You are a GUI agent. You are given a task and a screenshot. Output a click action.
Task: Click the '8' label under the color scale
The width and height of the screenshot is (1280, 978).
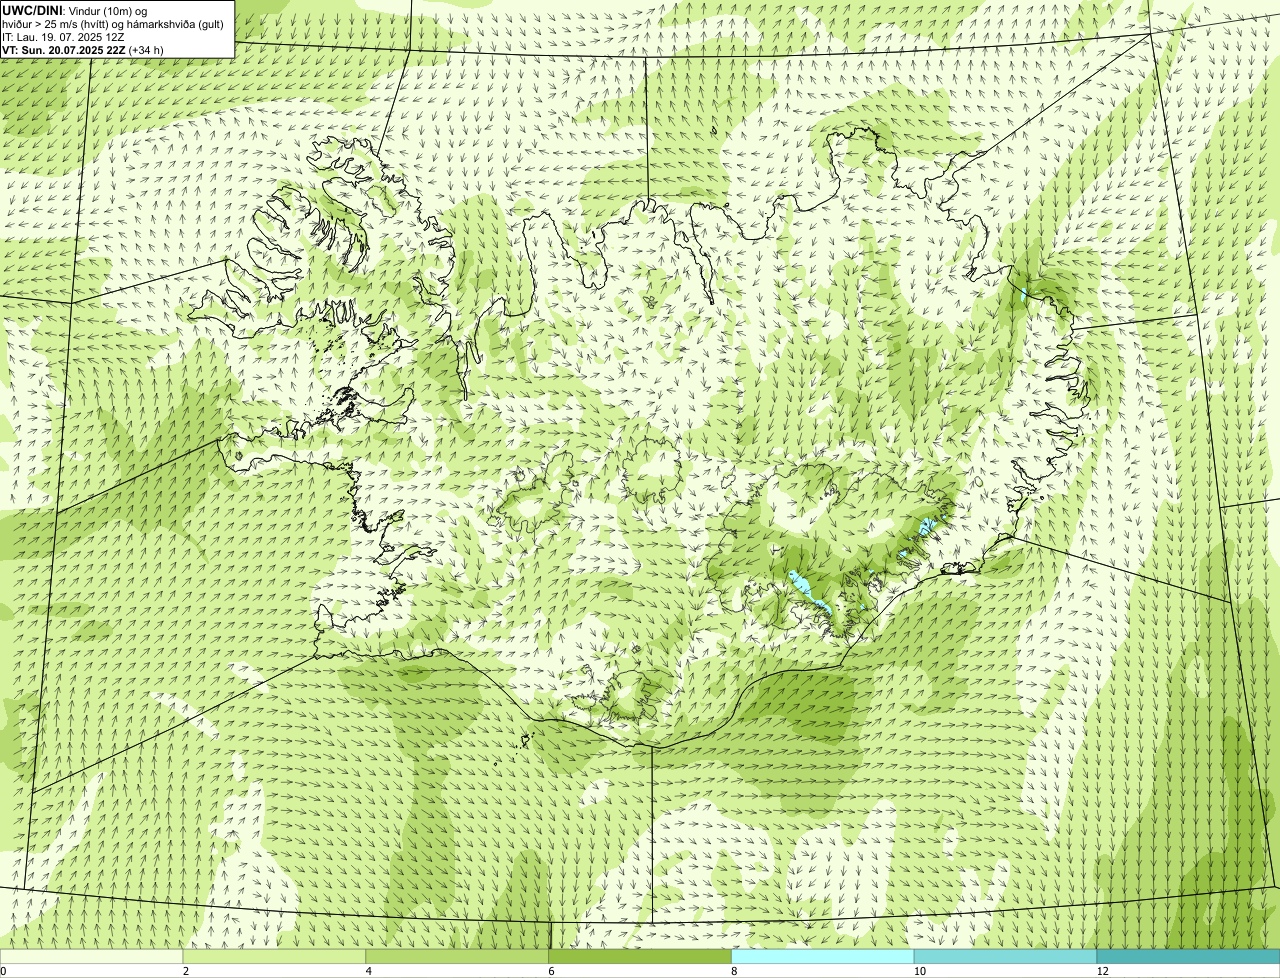734,971
